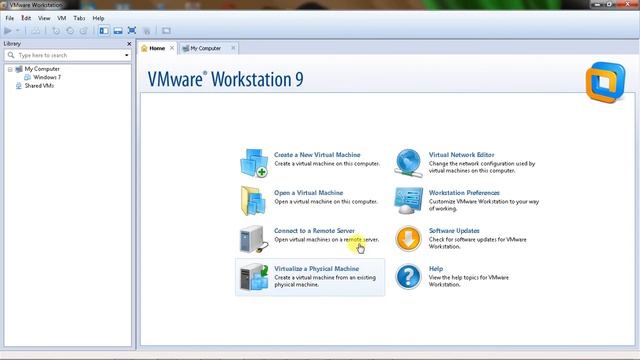Click the Virtual Network Editor link
This screenshot has height=360, width=640.
(461, 155)
